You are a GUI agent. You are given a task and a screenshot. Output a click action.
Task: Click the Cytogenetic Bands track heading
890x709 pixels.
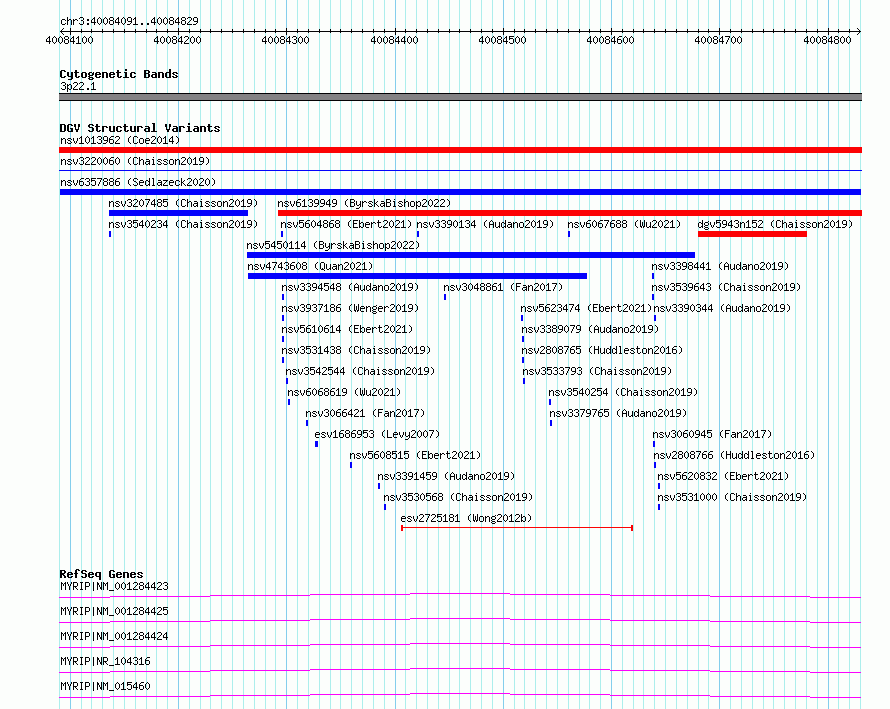pos(119,74)
